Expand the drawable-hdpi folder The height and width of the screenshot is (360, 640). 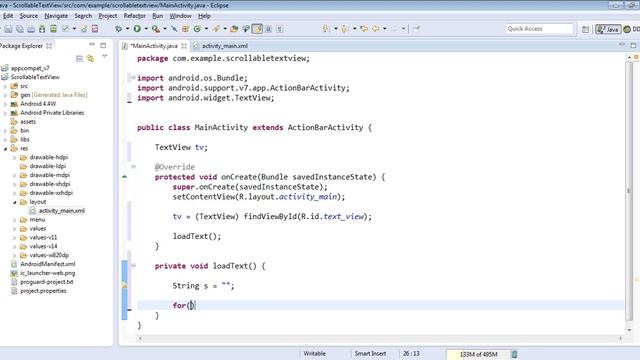[15, 158]
